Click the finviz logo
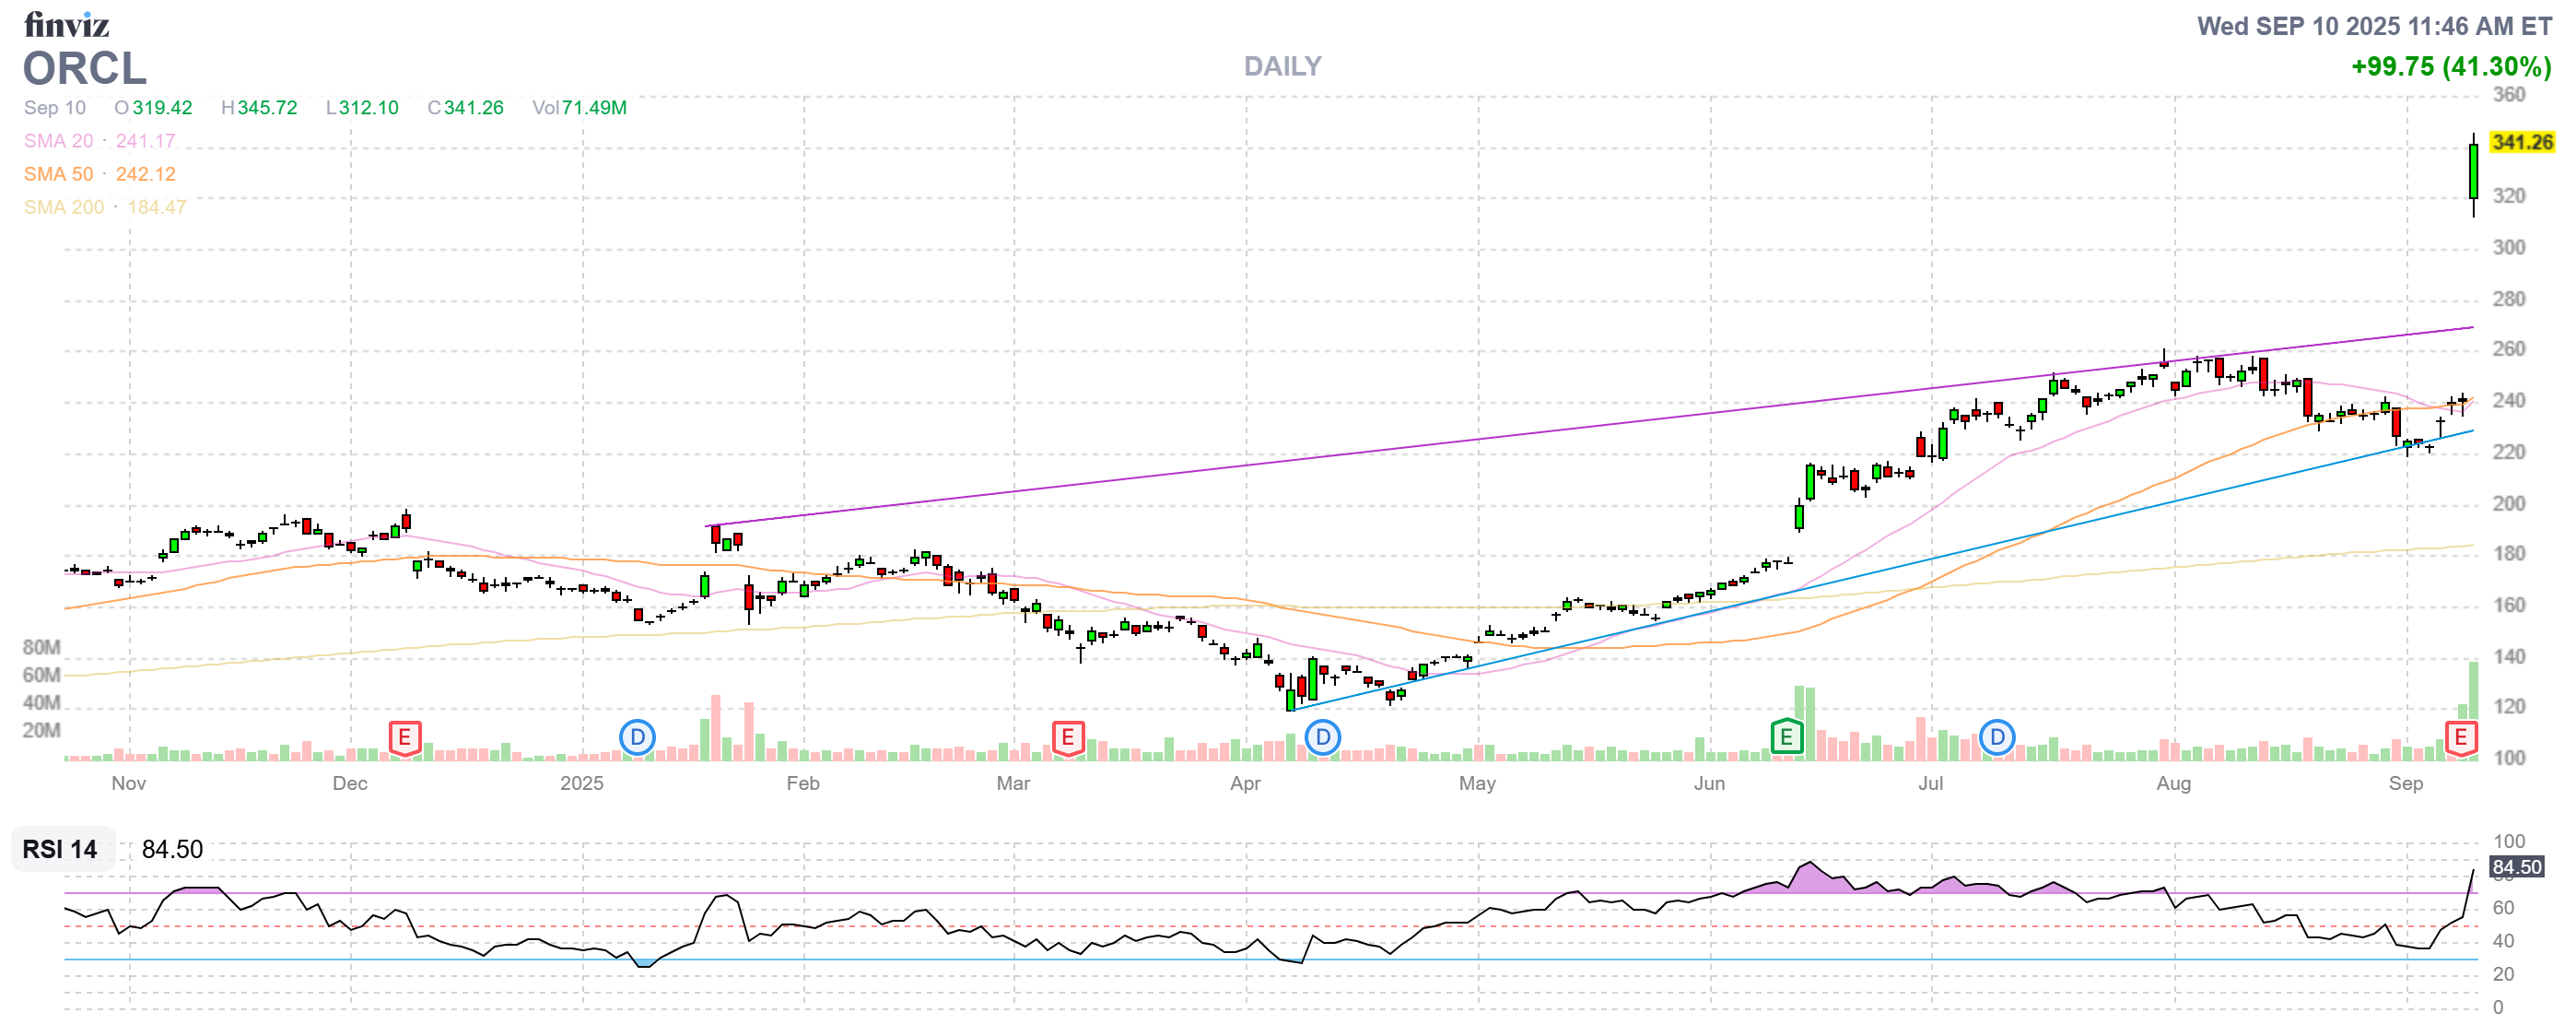 [x=67, y=25]
